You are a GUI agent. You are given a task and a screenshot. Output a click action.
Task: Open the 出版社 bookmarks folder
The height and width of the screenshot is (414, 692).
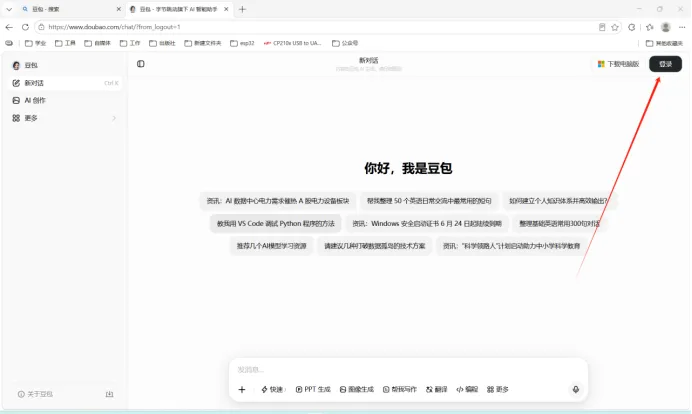(162, 43)
